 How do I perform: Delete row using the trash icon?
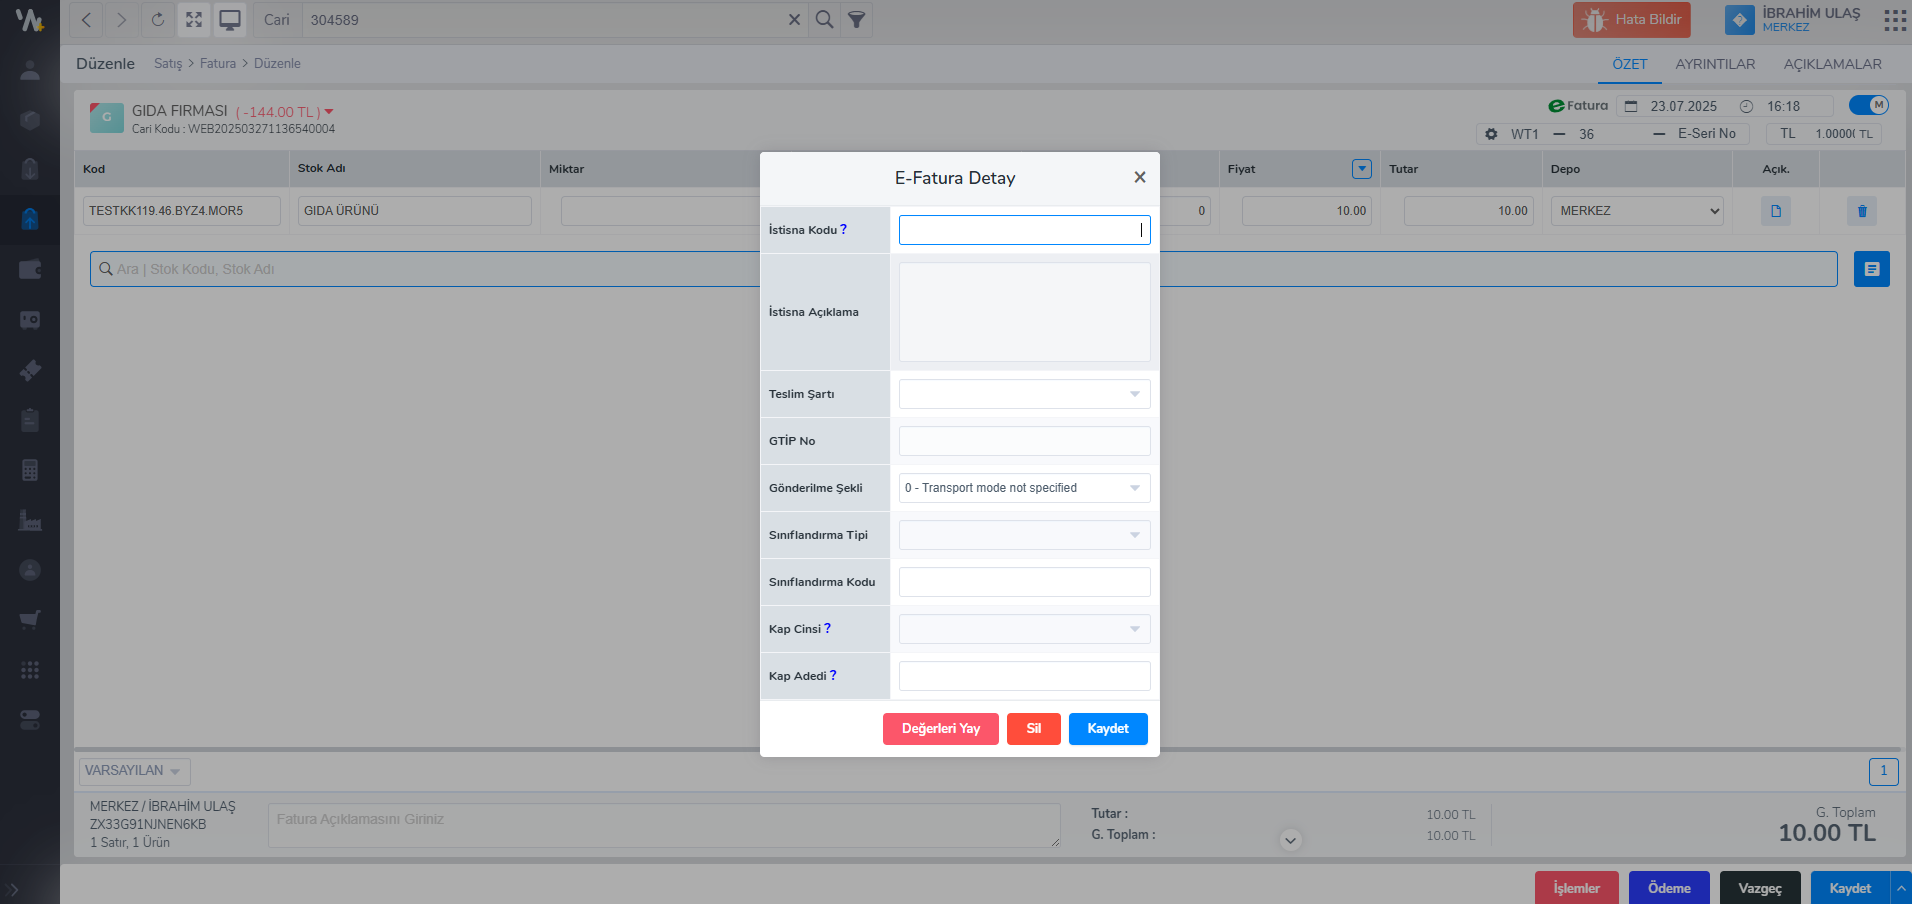click(1861, 211)
